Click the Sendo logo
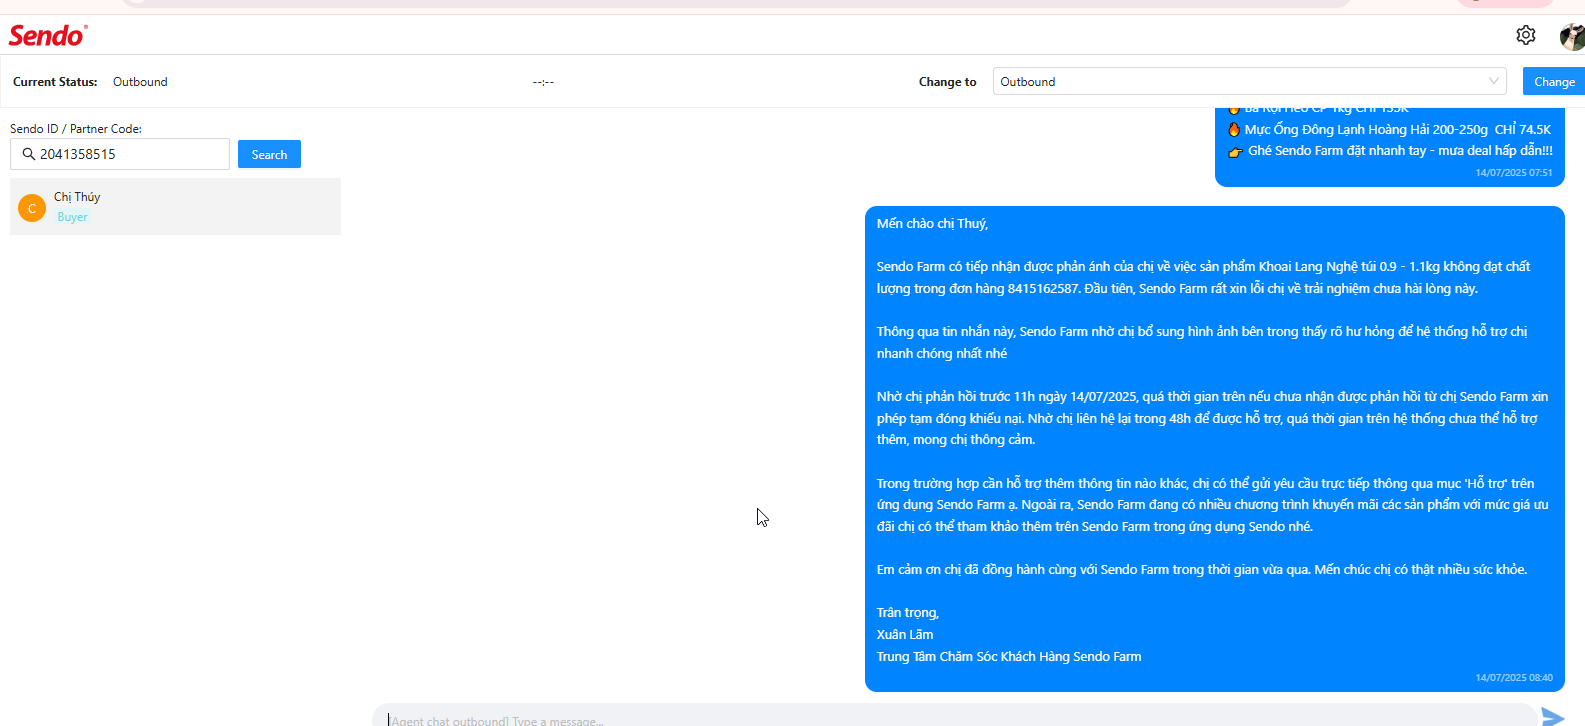The width and height of the screenshot is (1585, 726). coord(48,35)
